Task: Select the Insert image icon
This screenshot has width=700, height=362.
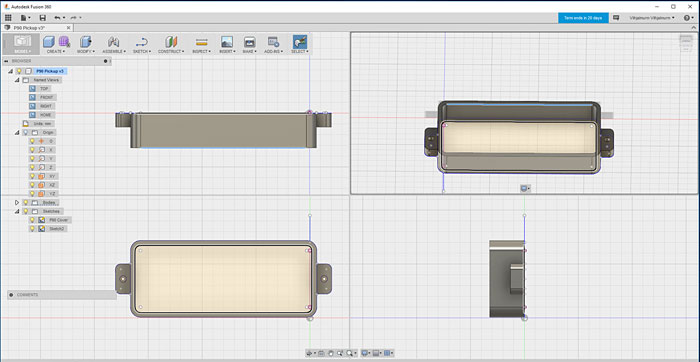Action: point(227,42)
